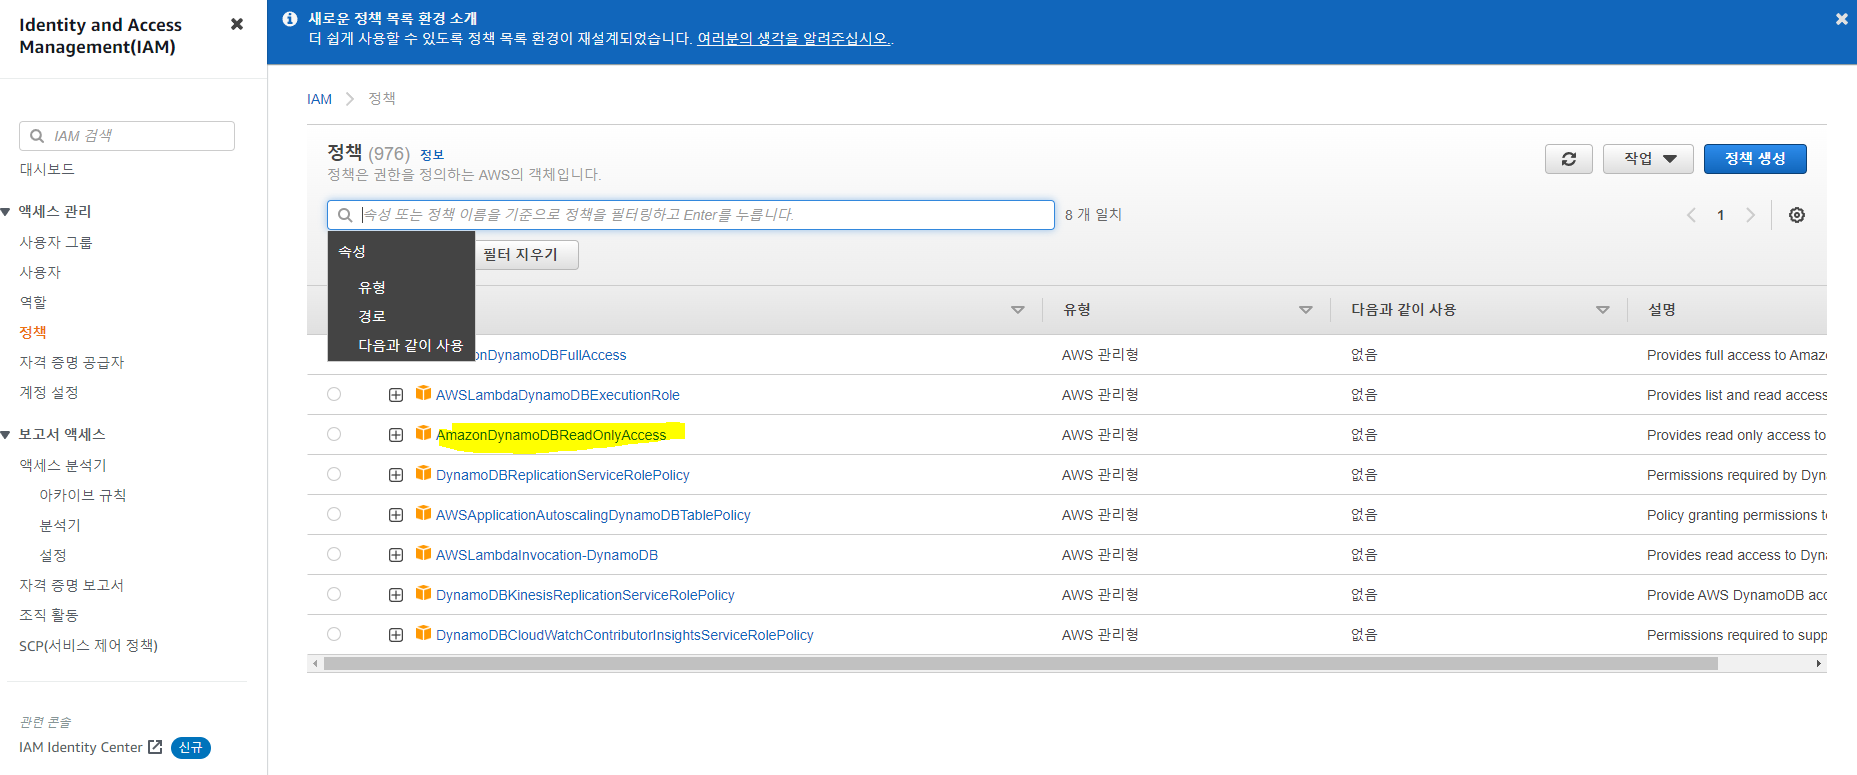
Task: Click the external link icon beside IAM Identity Center
Action: point(155,747)
